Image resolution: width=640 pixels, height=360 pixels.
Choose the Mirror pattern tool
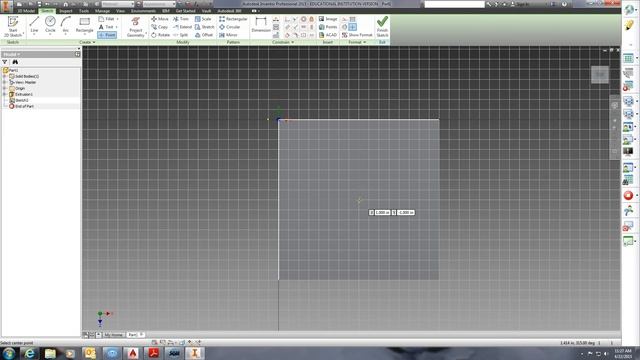228,35
